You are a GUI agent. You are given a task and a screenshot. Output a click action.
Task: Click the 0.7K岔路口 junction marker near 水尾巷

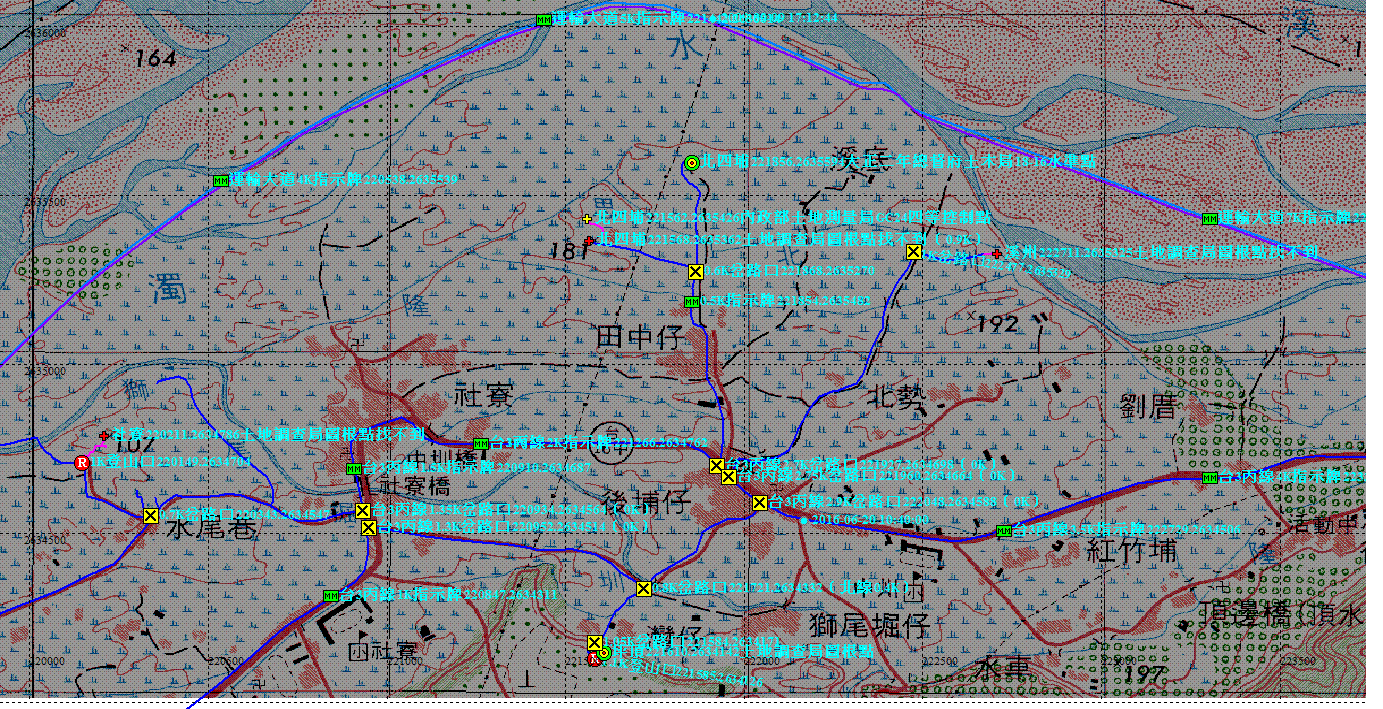click(x=150, y=516)
